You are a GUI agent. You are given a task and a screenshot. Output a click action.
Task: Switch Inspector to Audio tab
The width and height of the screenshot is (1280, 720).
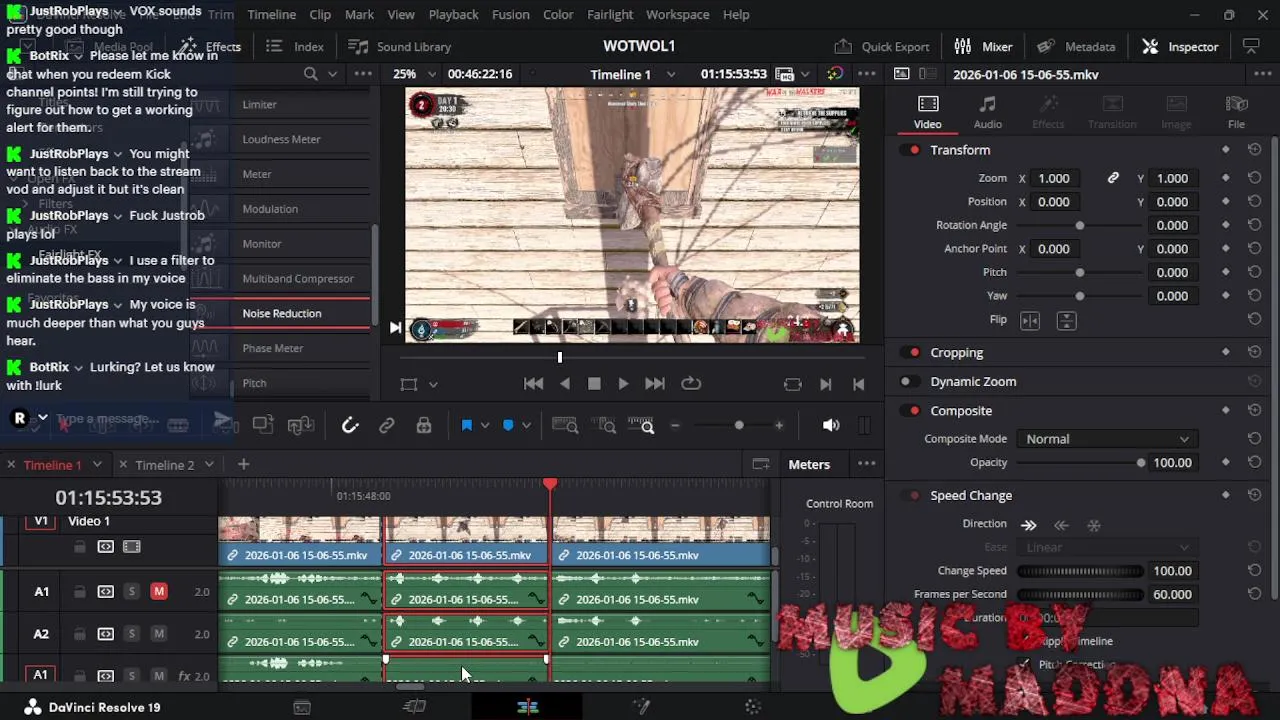click(987, 112)
